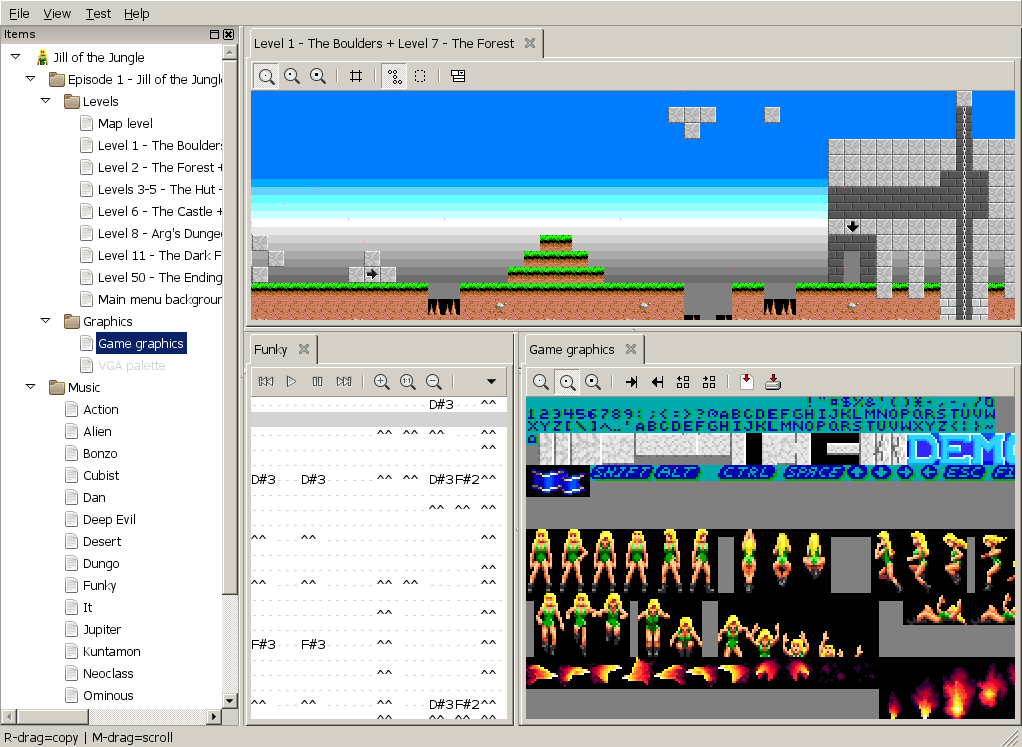Toggle the tile grid in the level editor
Screen dimensions: 1022x747
[x=356, y=76]
